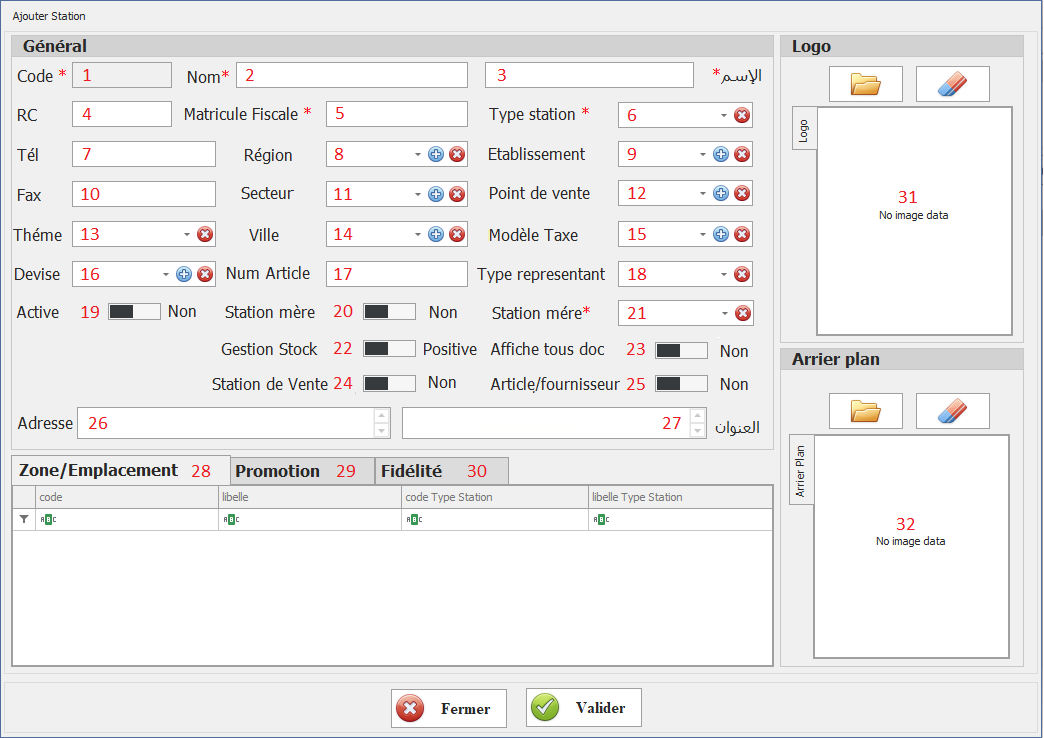Screen dimensions: 1044x738
Task: Toggle the Active switch
Action: click(x=134, y=312)
